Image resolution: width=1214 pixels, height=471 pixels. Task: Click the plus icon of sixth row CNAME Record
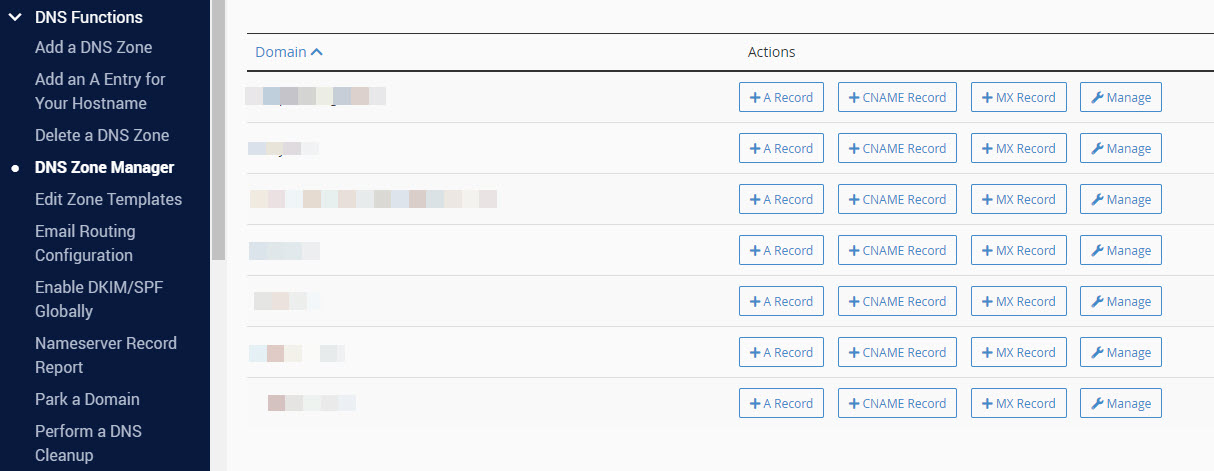pyautogui.click(x=854, y=352)
